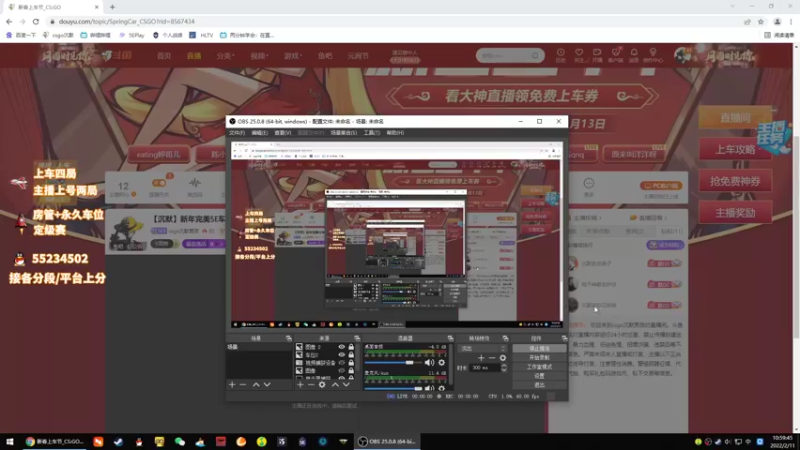Screen dimensions: 800x450
Task: Toggle visibility of fourth source 图像
Action: click(341, 371)
